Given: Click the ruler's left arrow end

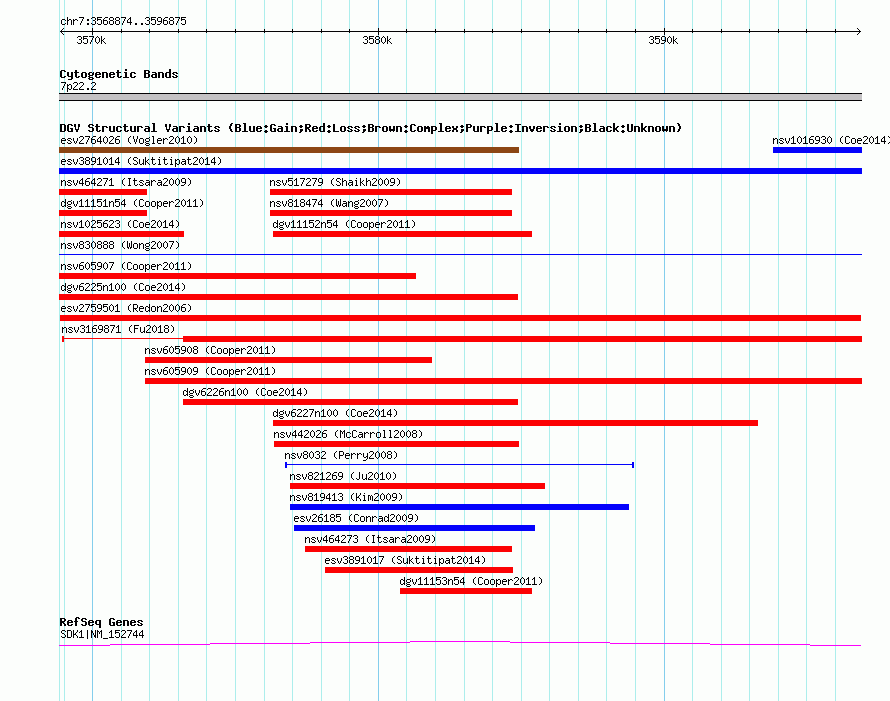Looking at the screenshot, I should pyautogui.click(x=62, y=31).
